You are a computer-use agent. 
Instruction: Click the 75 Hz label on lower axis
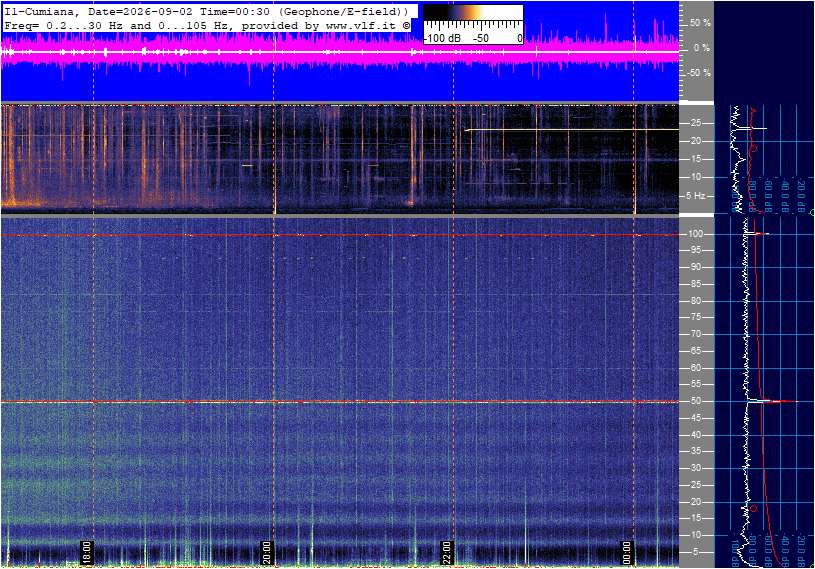[695, 317]
